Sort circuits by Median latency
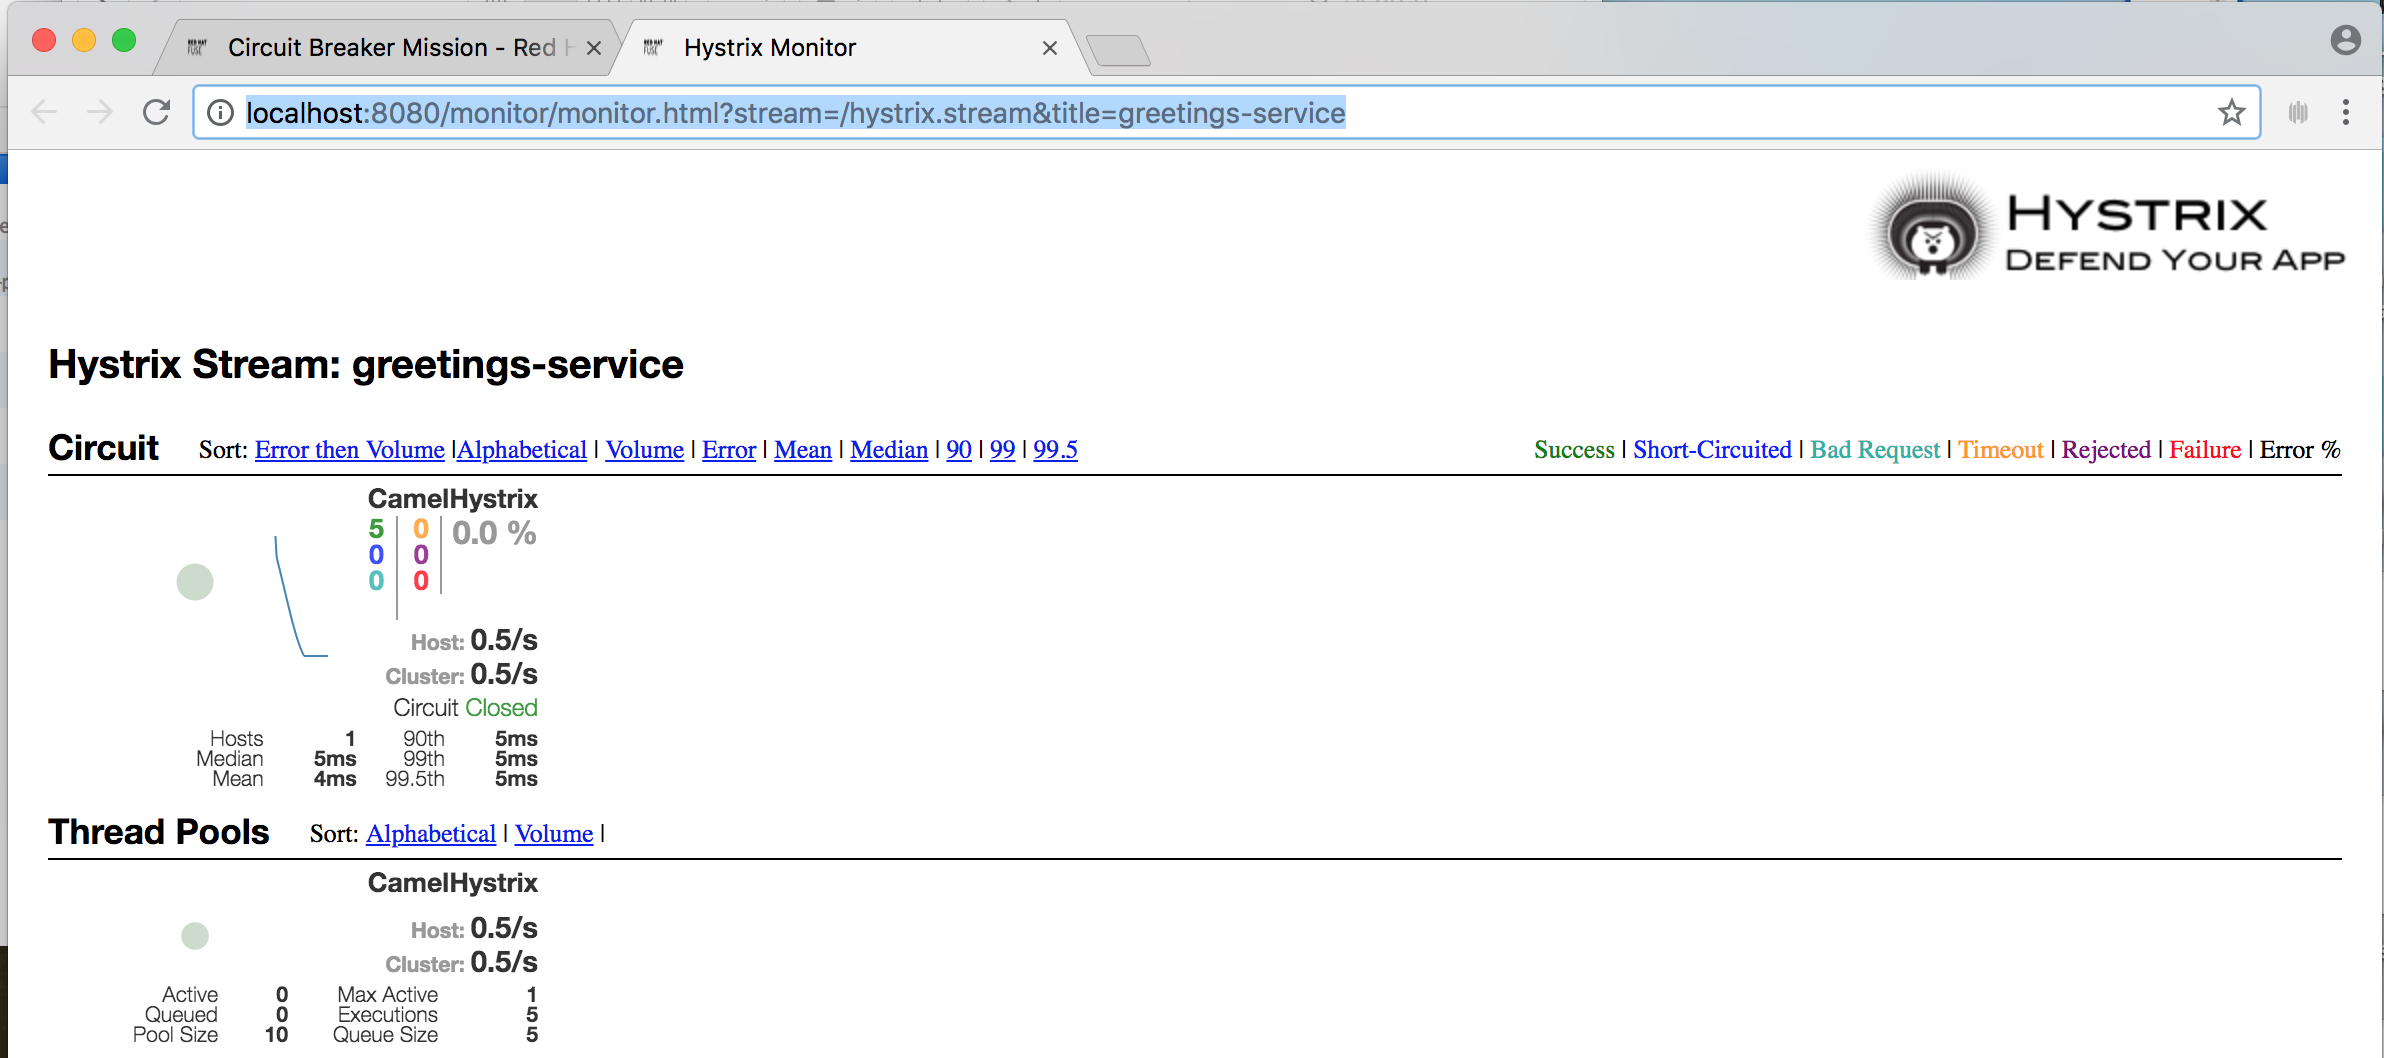 [888, 450]
